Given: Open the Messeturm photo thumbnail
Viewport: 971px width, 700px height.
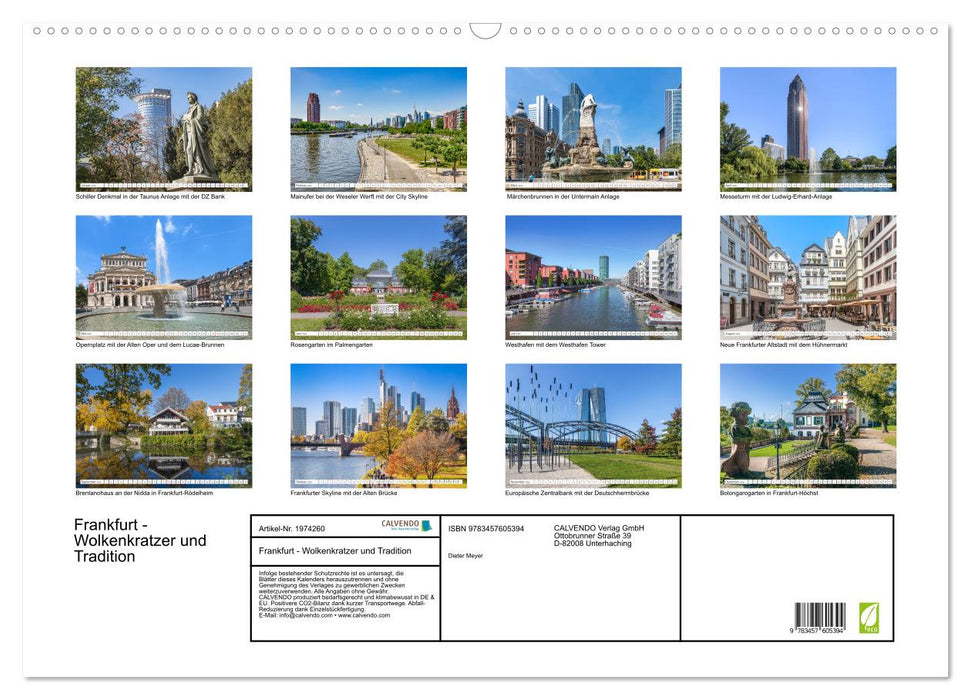Looking at the screenshot, I should point(807,128).
